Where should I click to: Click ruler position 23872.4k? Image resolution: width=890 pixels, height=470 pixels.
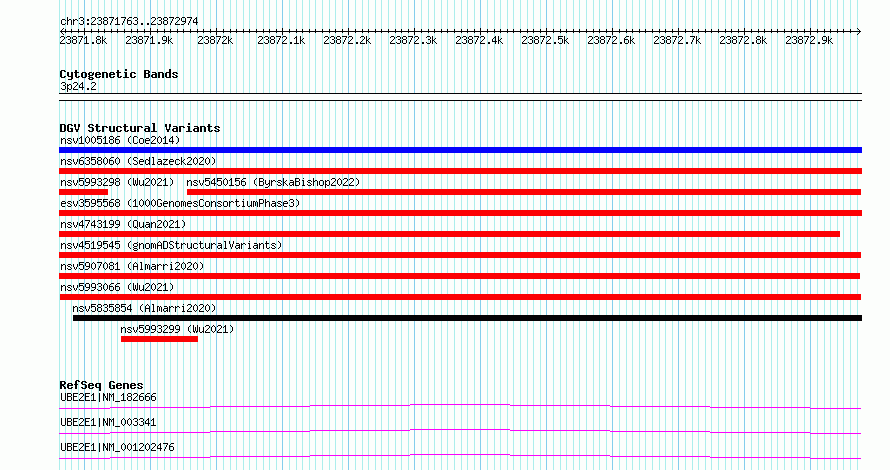click(479, 40)
